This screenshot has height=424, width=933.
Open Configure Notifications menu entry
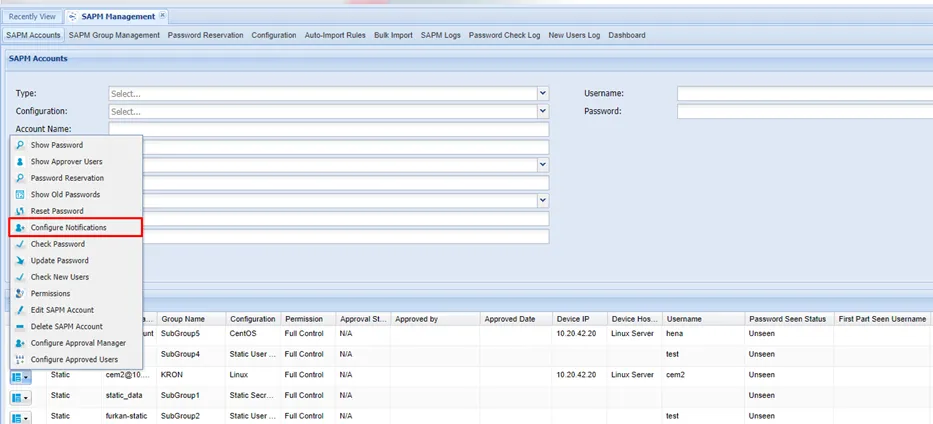point(76,228)
